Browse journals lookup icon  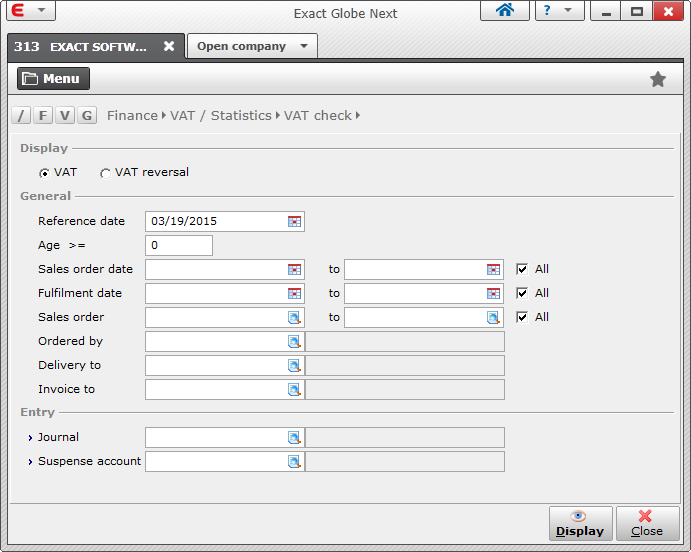(x=294, y=437)
